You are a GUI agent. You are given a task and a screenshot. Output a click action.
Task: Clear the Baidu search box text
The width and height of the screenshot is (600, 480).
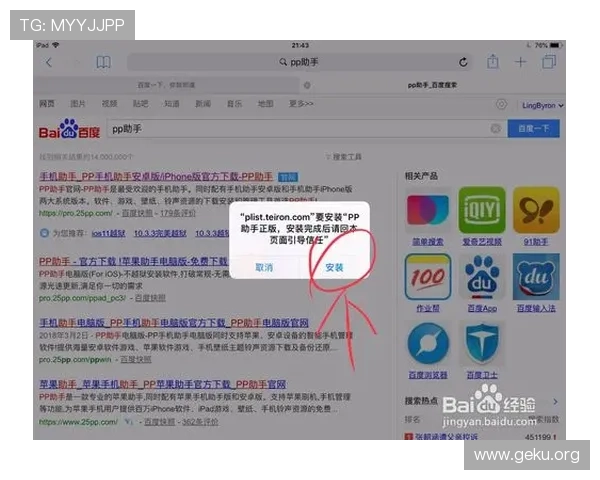496,129
